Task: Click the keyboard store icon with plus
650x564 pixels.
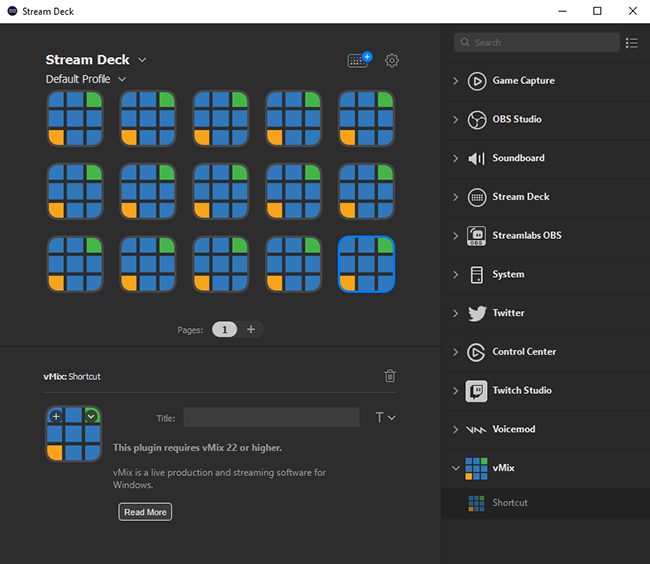Action: (x=358, y=61)
